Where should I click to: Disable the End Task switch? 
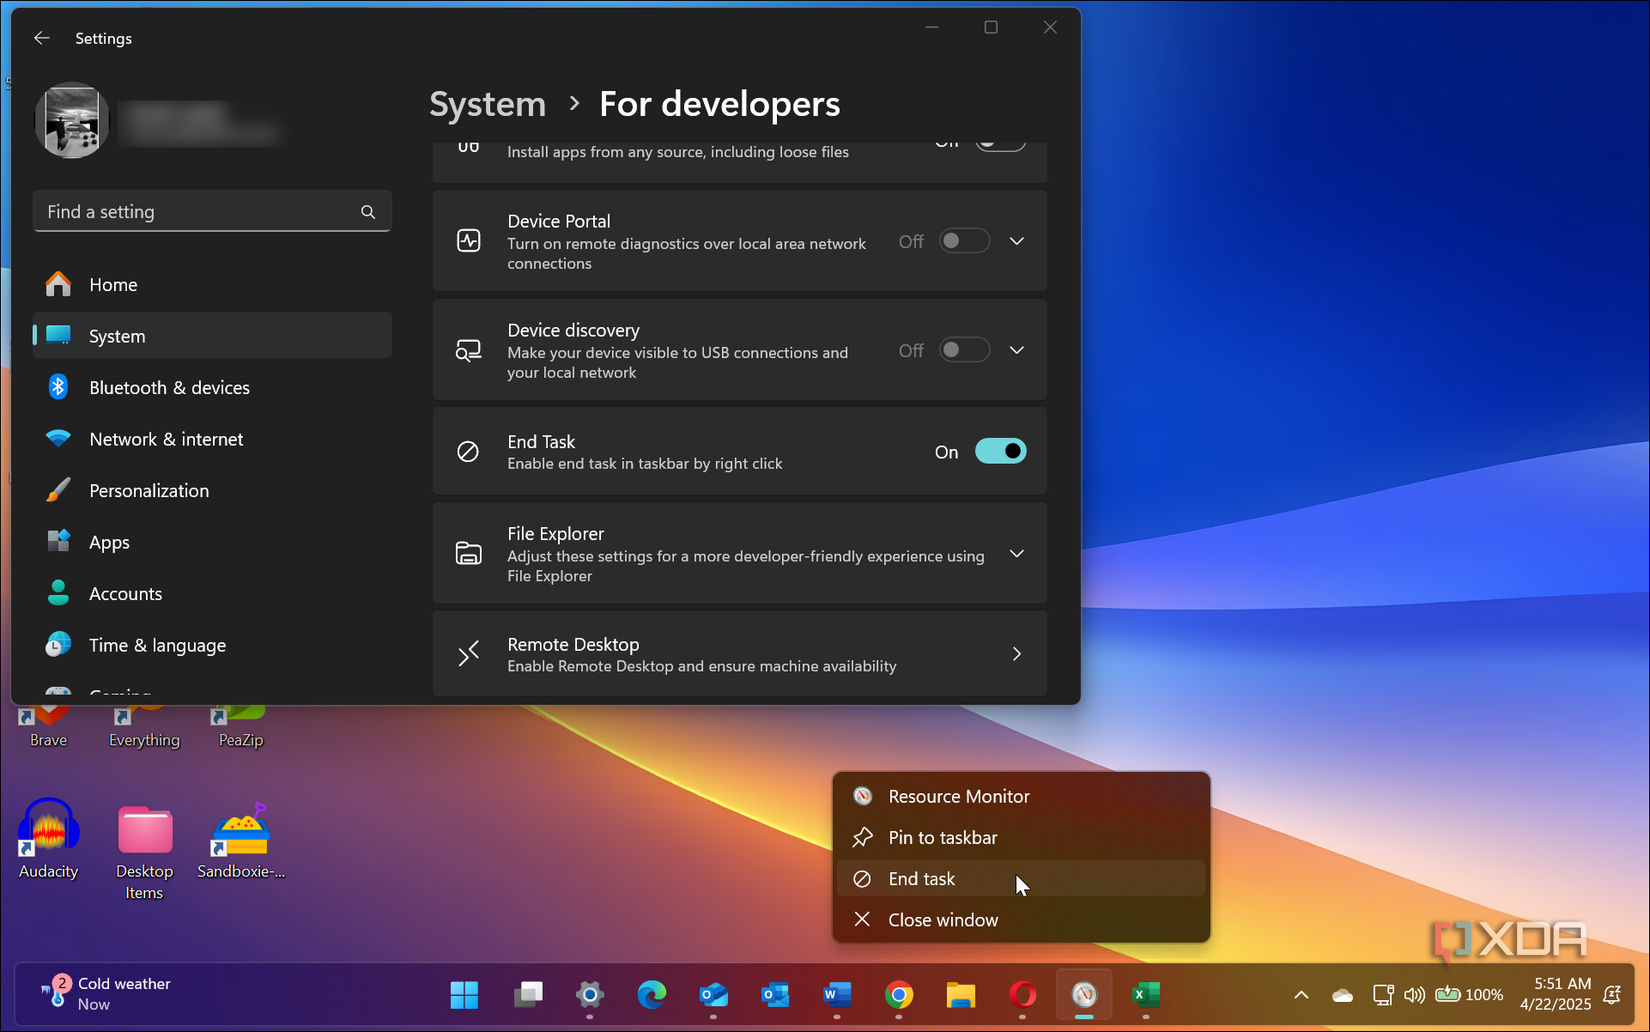tap(999, 451)
